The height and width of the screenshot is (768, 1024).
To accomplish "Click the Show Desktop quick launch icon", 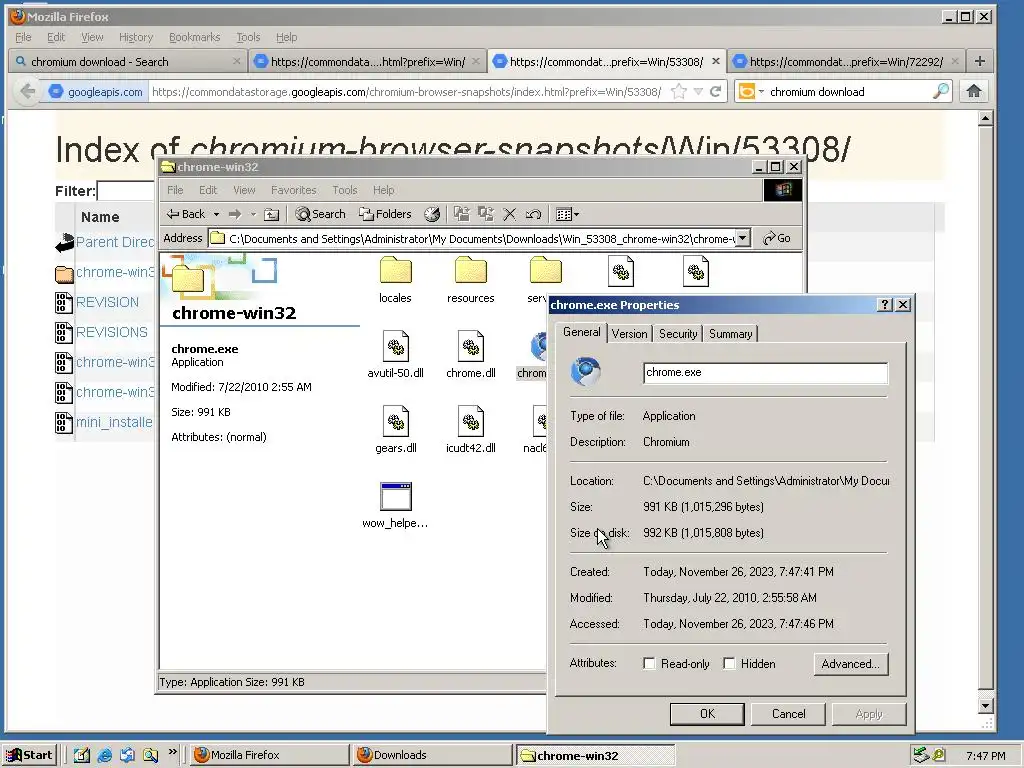I will point(81,755).
